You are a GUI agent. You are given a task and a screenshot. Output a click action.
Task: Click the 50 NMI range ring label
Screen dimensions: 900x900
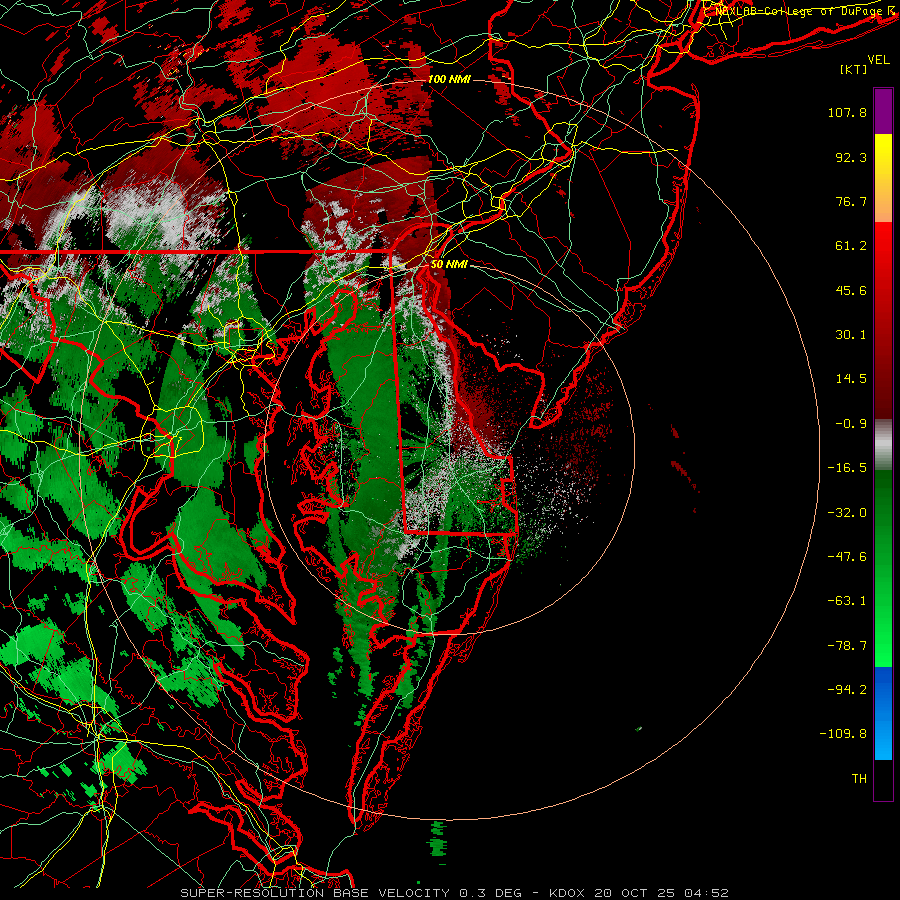tap(449, 264)
